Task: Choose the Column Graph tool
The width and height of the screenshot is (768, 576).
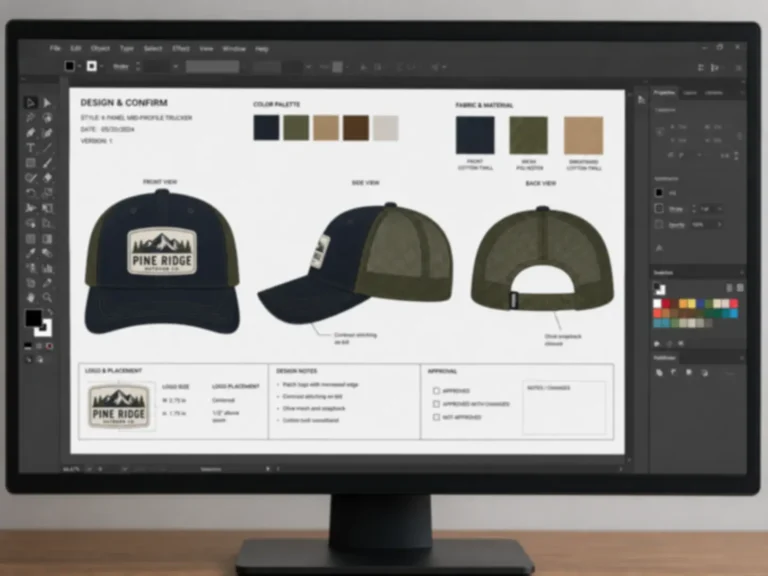Action: [47, 268]
